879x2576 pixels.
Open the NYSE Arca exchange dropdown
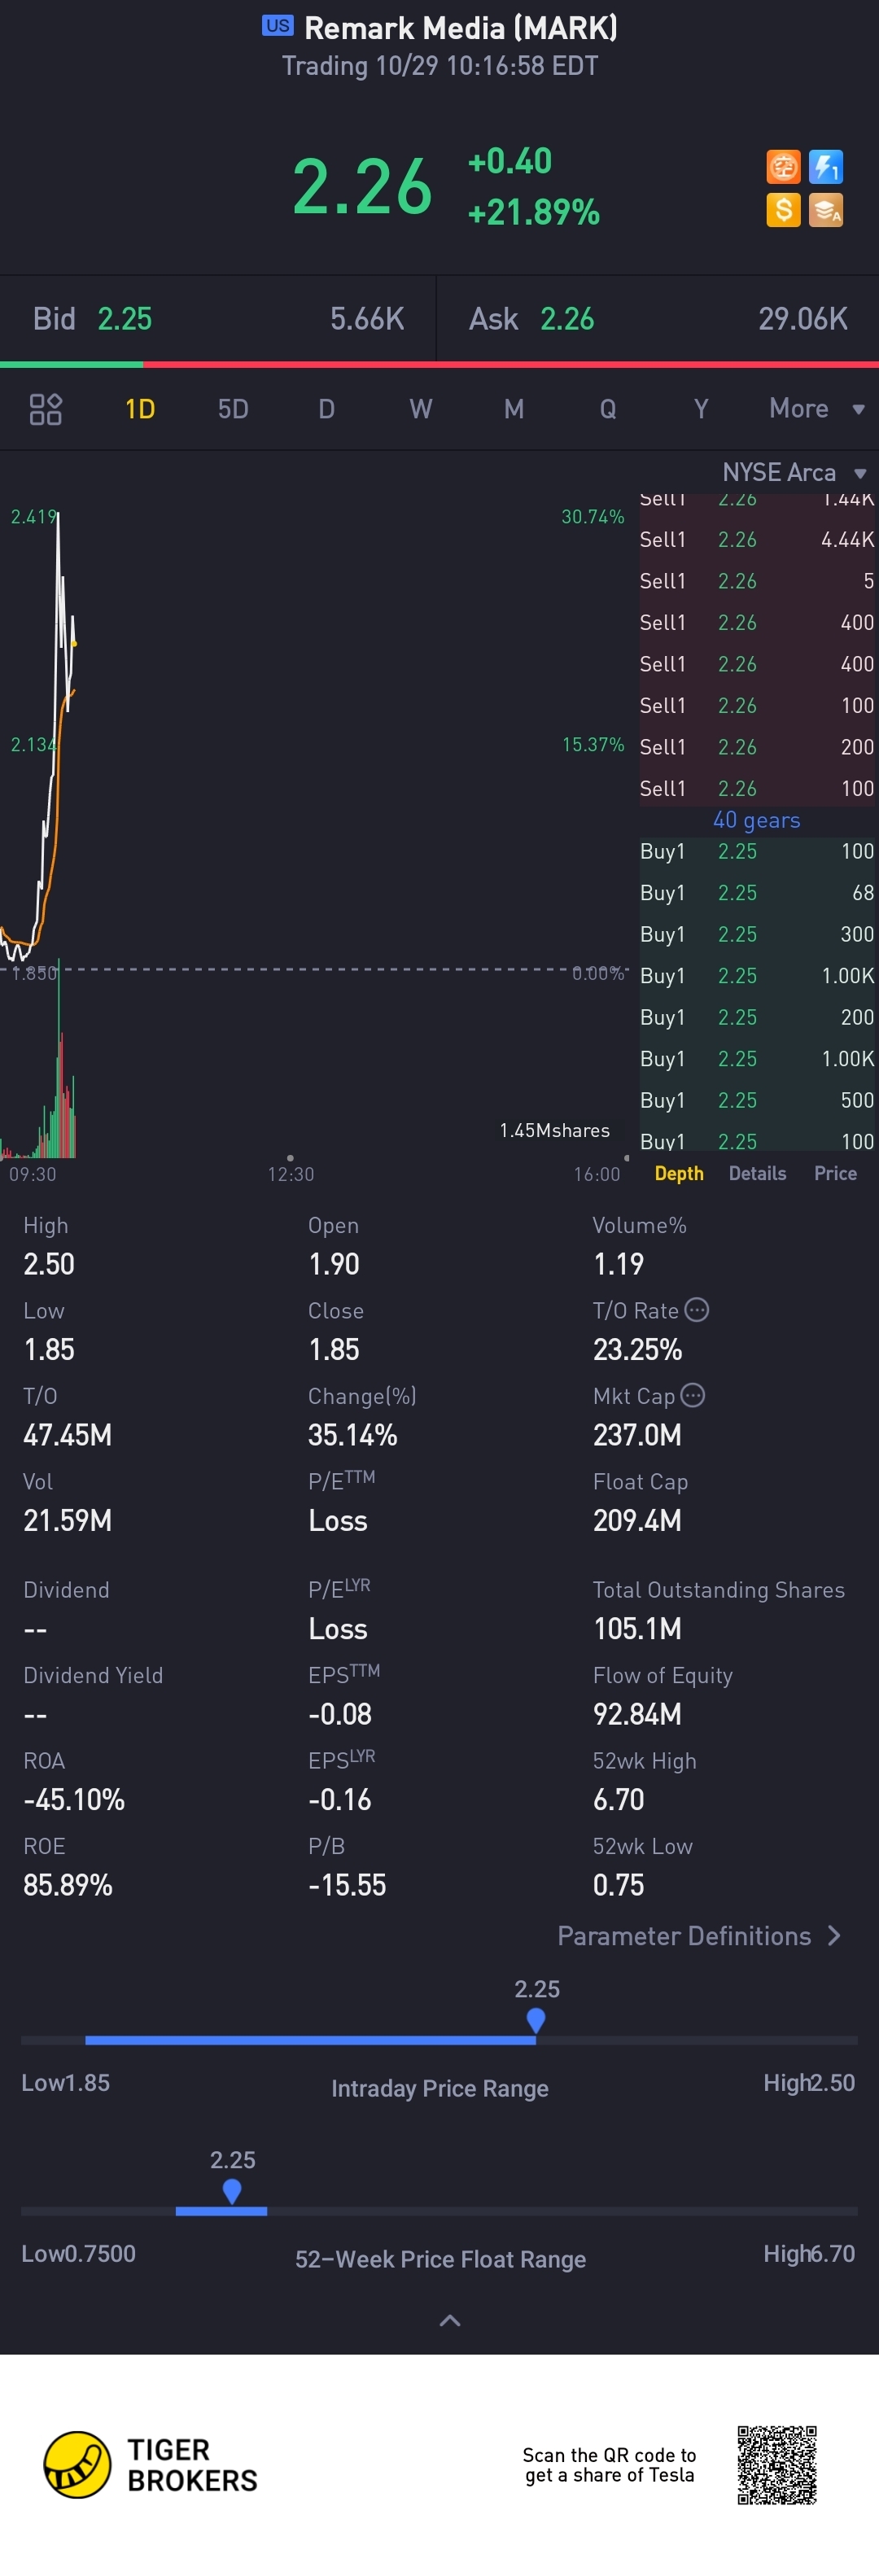coord(794,472)
